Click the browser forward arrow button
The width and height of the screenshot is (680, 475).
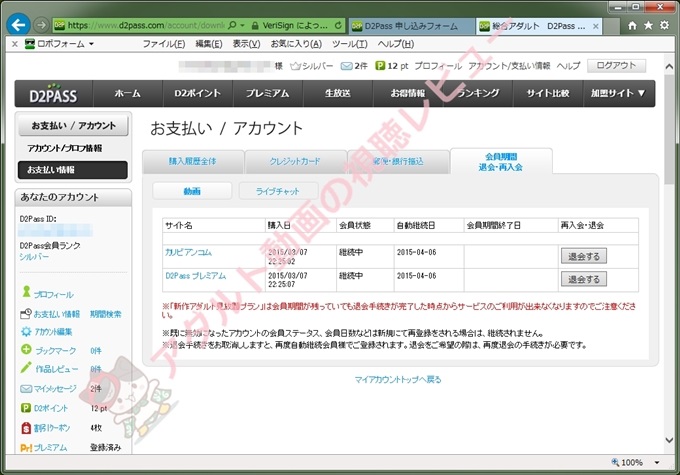41,25
